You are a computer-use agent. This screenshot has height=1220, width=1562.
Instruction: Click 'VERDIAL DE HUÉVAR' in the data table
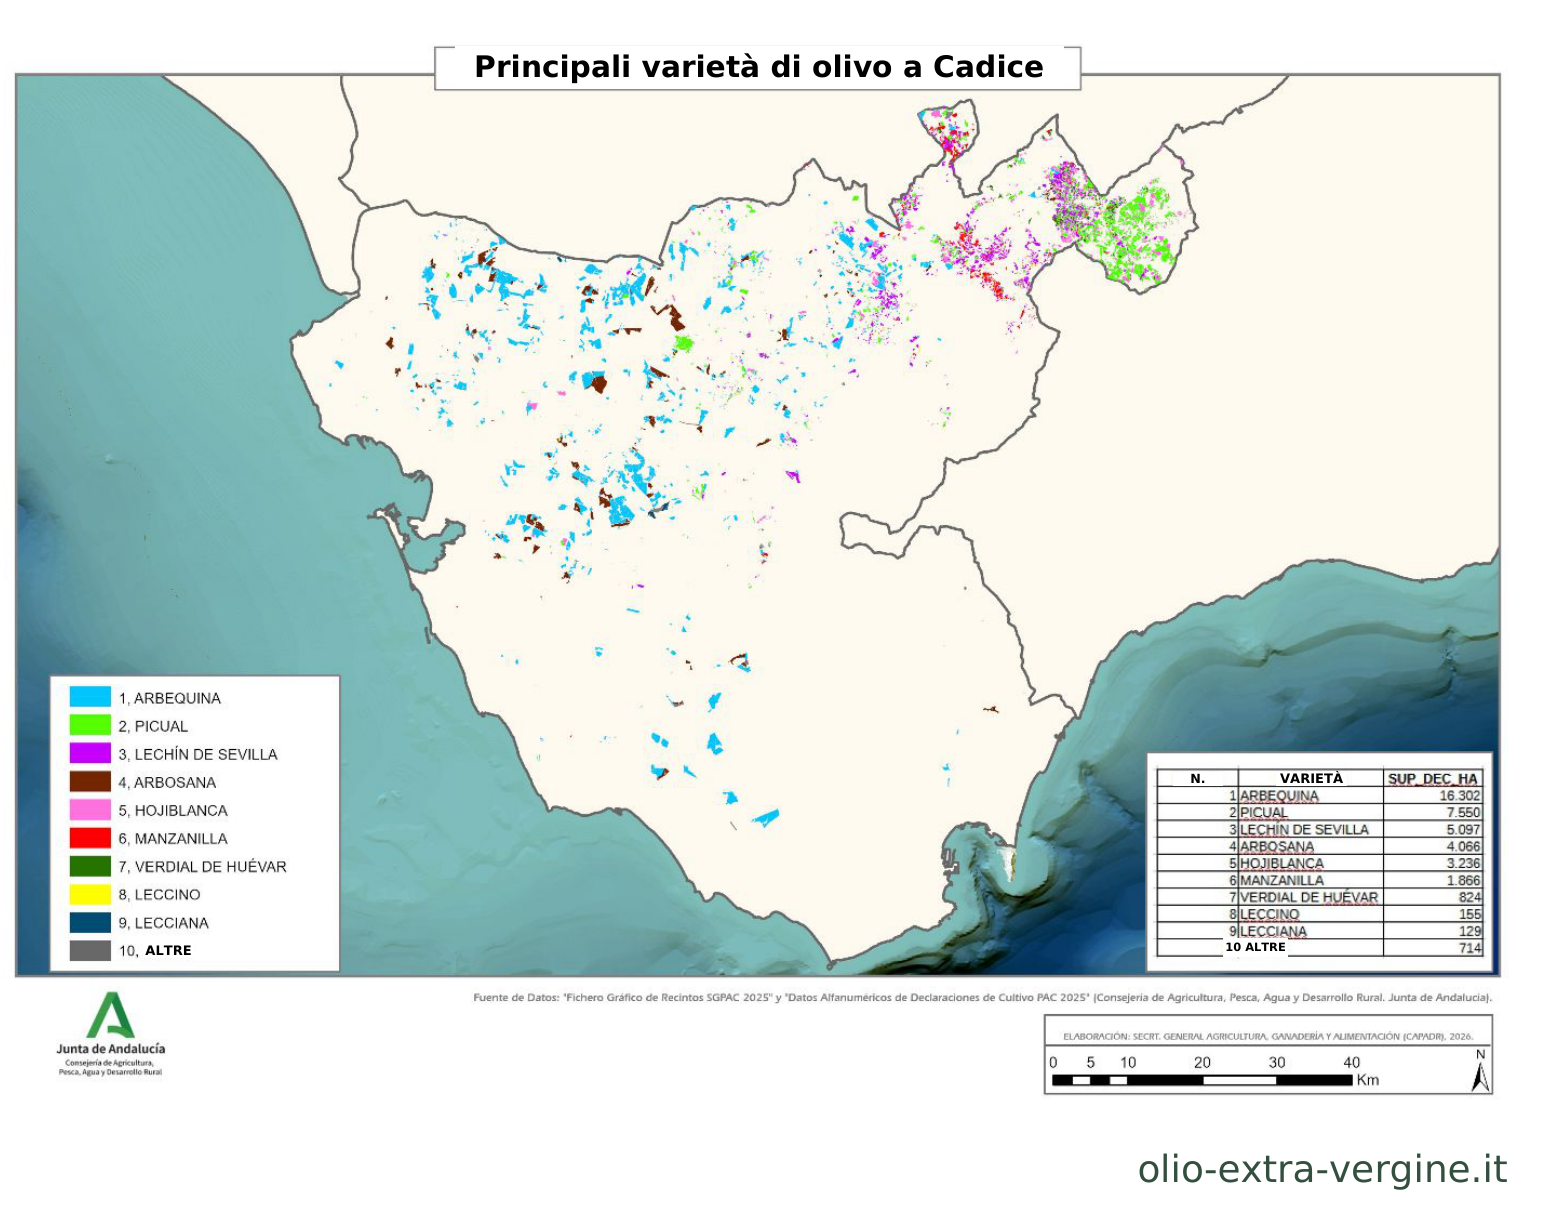pyautogui.click(x=1309, y=898)
